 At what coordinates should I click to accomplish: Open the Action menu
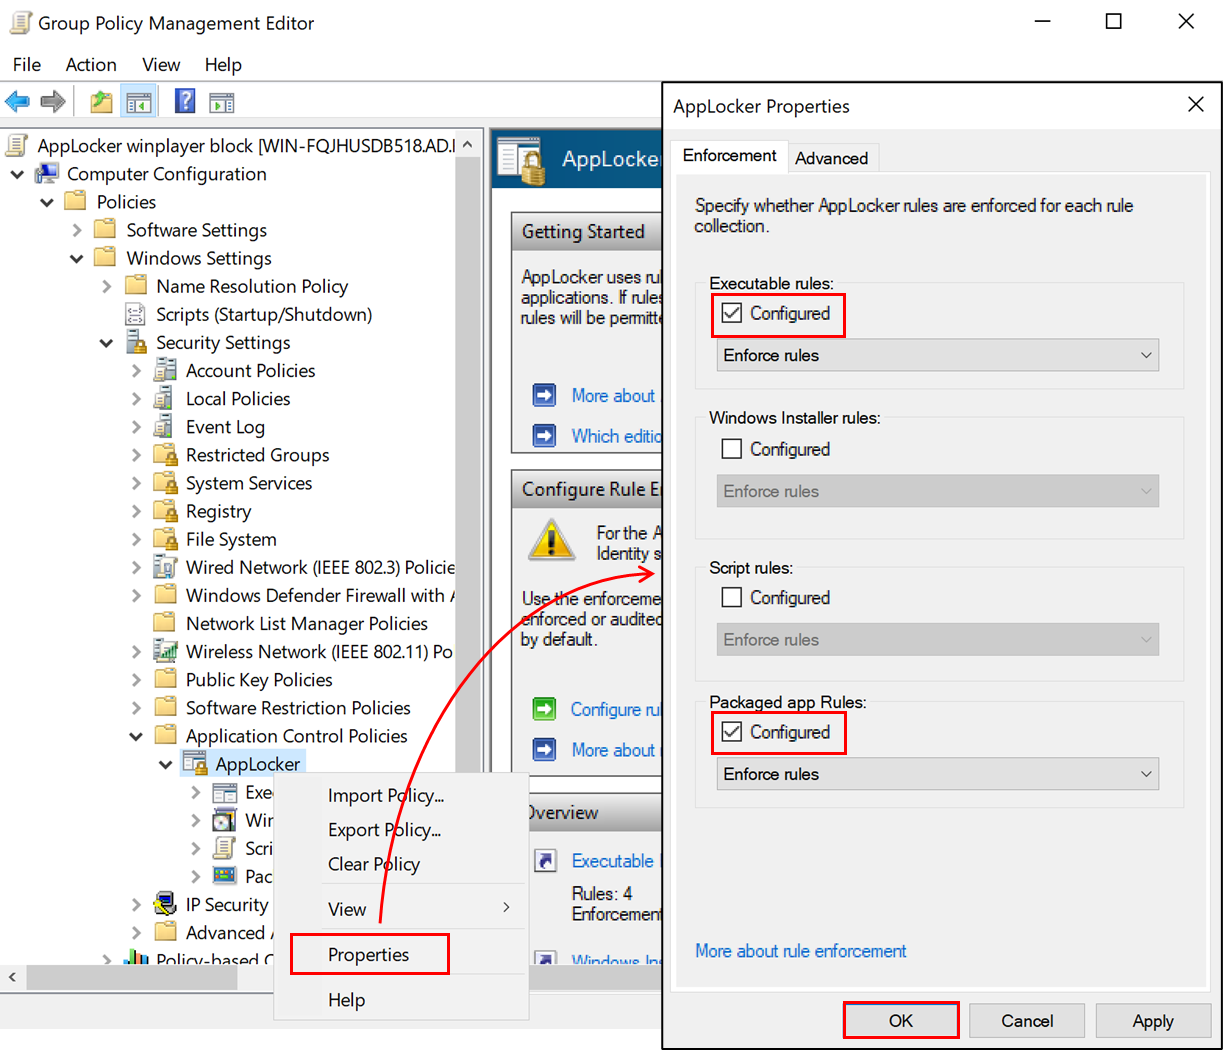[x=91, y=64]
